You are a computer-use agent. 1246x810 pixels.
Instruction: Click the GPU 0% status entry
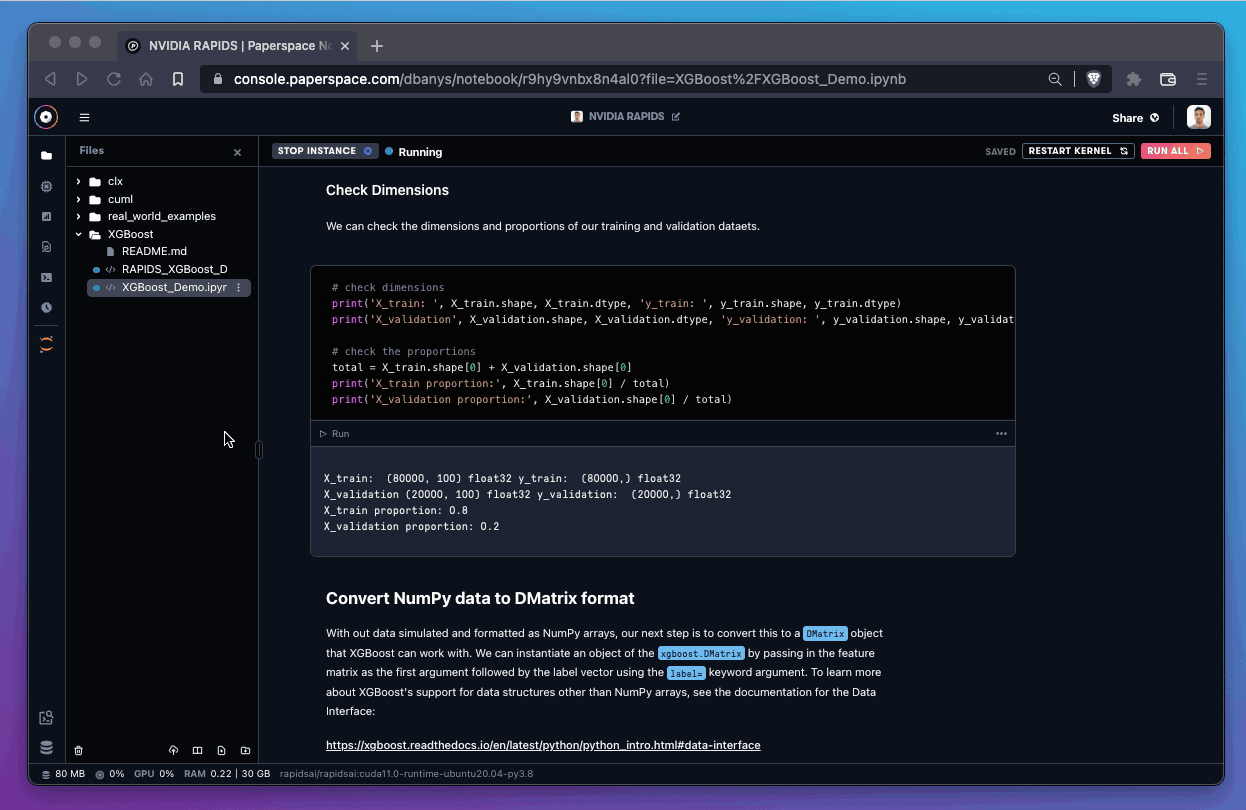(154, 774)
